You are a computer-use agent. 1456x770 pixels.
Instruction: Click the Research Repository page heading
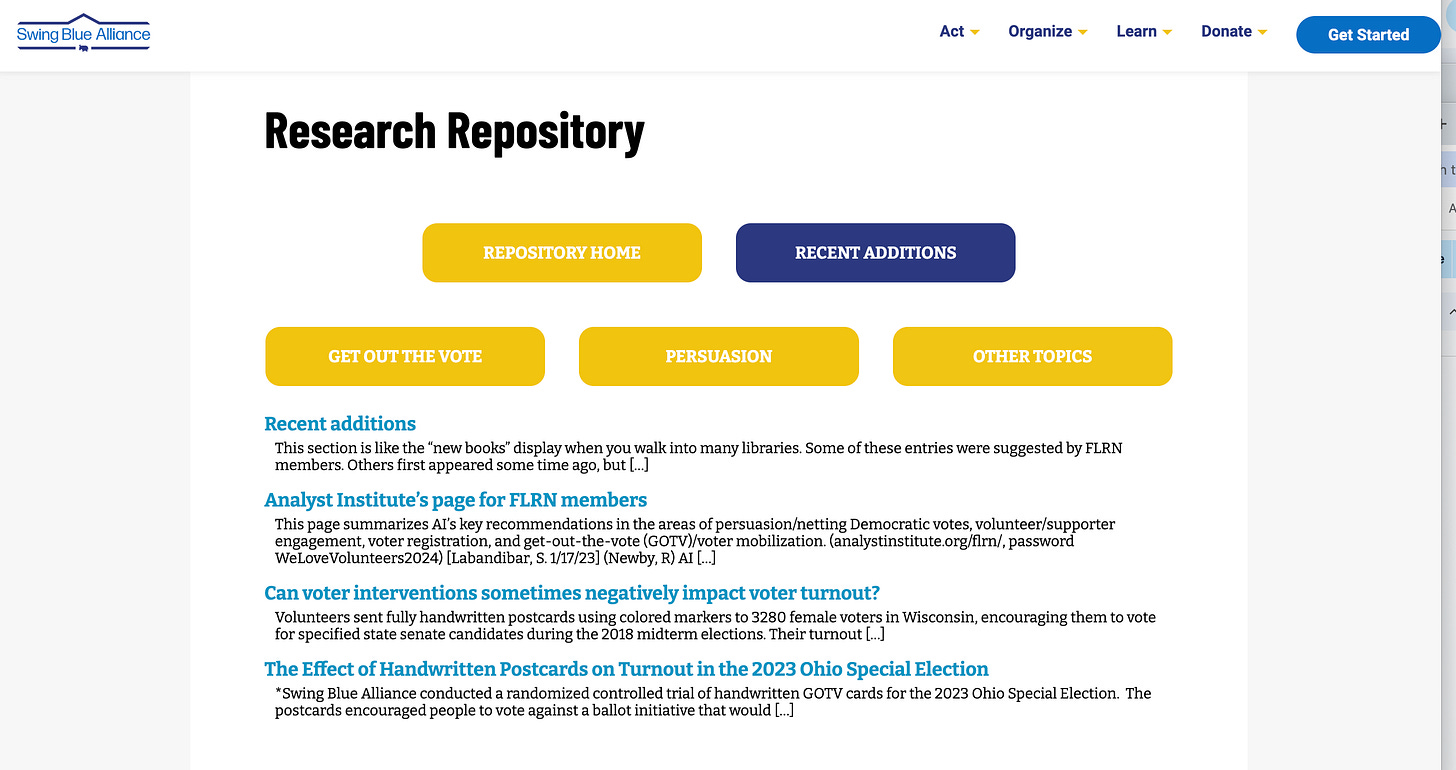454,131
